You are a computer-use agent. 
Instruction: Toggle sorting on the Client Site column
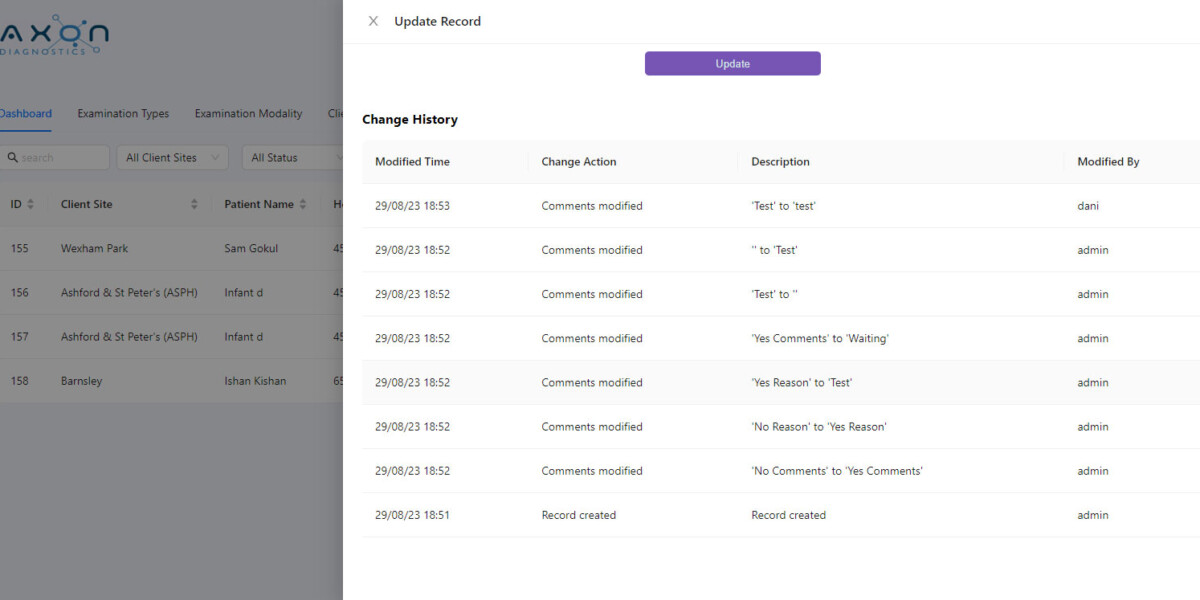pyautogui.click(x=195, y=203)
